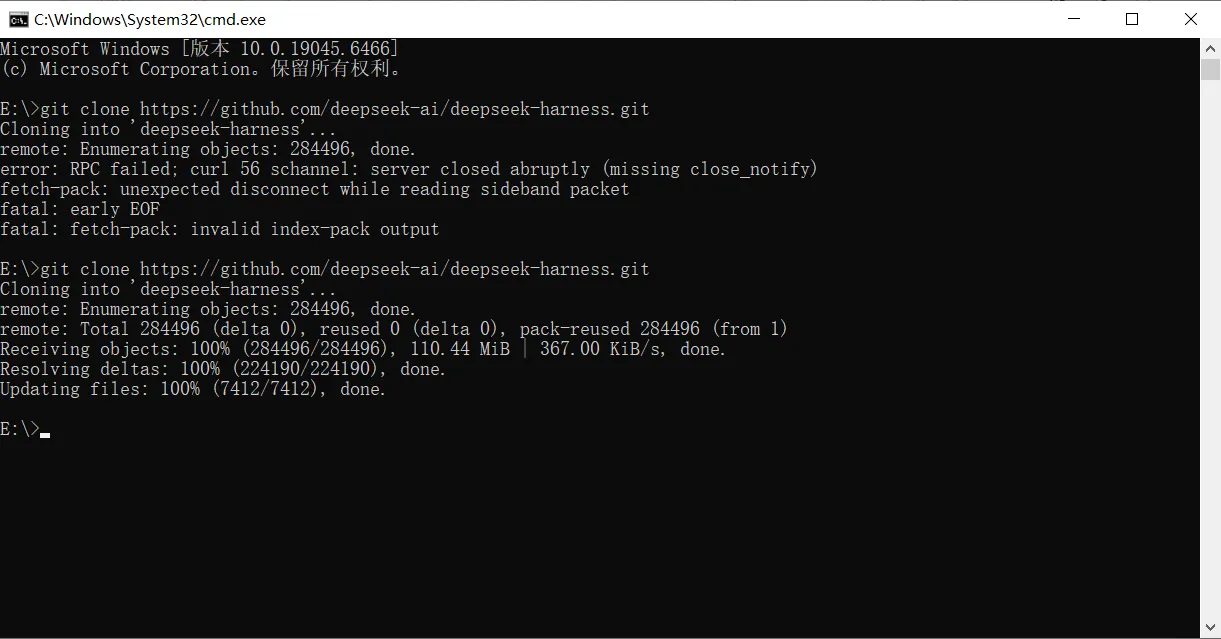The width and height of the screenshot is (1221, 639).
Task: Click the window title C:\Windows\System32\cmd.exe
Action: point(150,19)
